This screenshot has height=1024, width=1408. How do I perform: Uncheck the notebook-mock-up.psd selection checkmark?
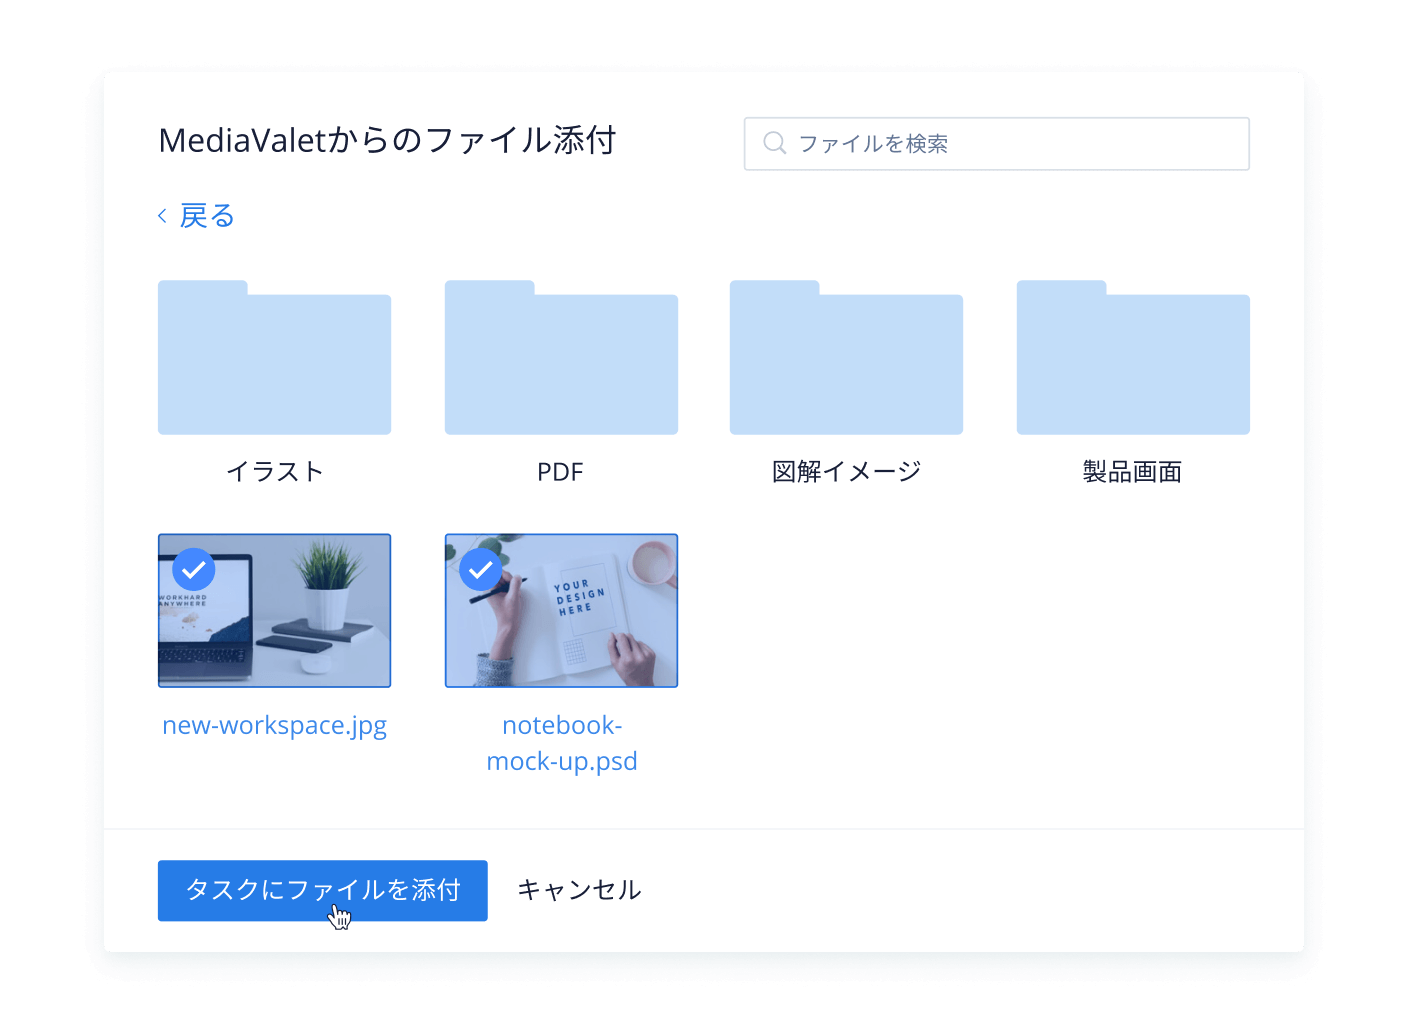(x=481, y=570)
